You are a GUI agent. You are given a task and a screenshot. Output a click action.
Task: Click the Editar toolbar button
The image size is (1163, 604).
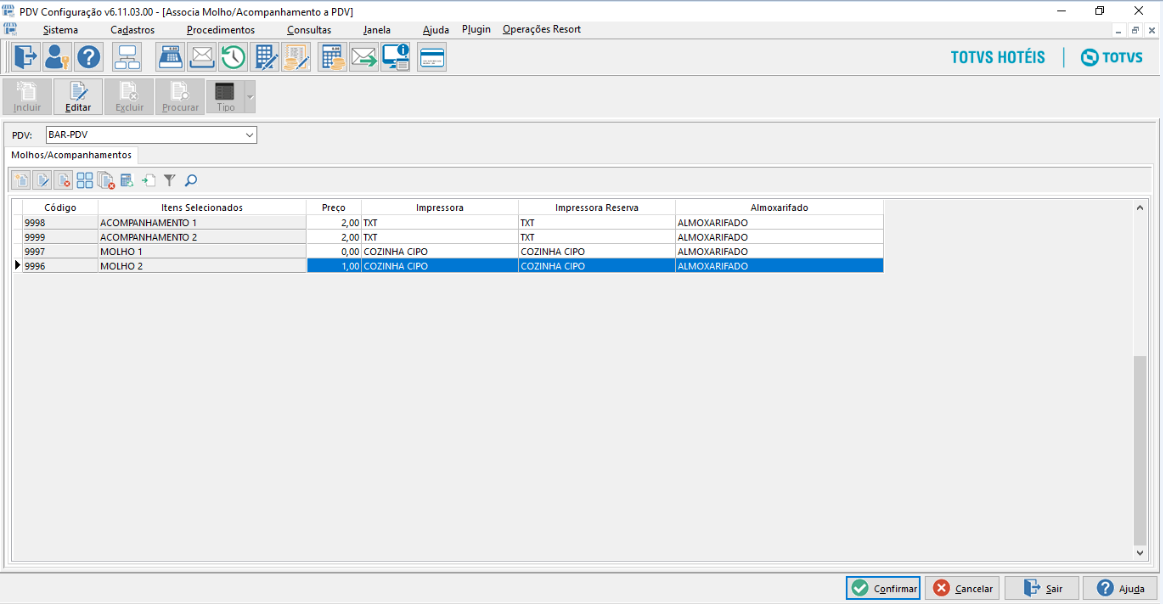(x=78, y=96)
